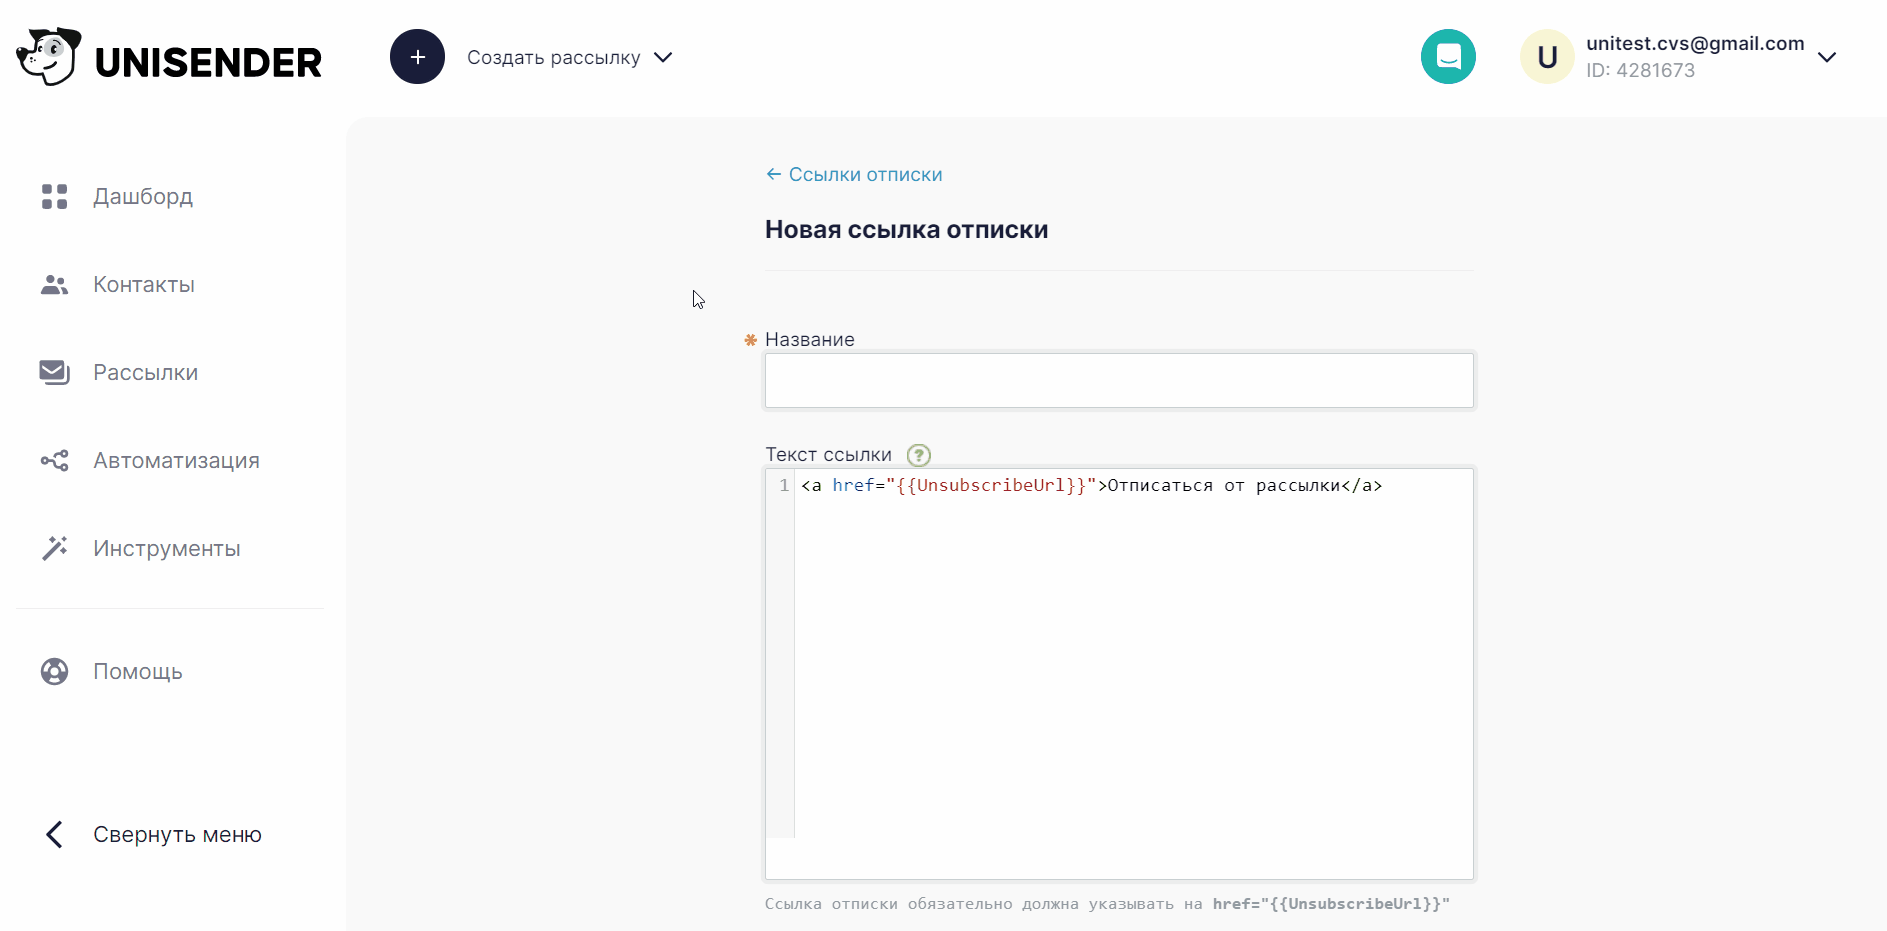The width and height of the screenshot is (1887, 931).
Task: Open the Инструменты menu item
Action: tap(167, 549)
